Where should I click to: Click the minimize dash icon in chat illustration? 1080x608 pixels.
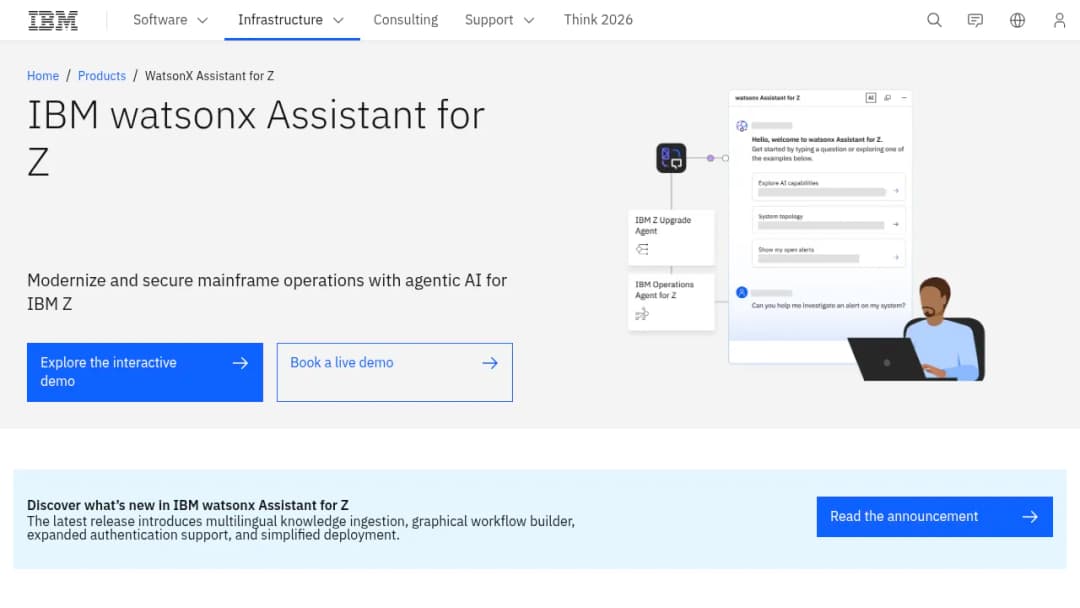904,98
